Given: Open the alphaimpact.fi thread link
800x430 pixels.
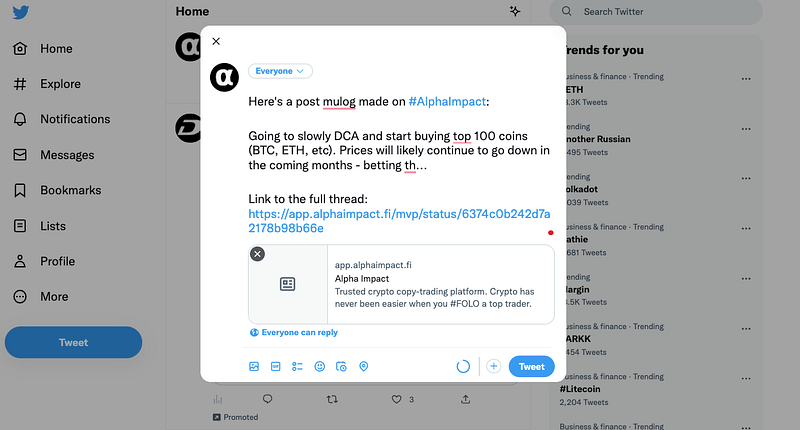Looking at the screenshot, I should pyautogui.click(x=399, y=221).
